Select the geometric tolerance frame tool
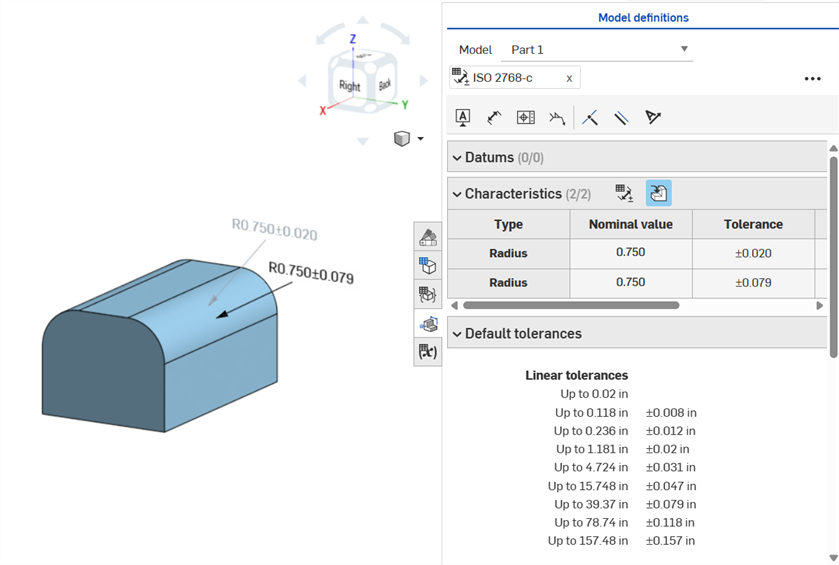Image resolution: width=839 pixels, height=565 pixels. click(525, 118)
